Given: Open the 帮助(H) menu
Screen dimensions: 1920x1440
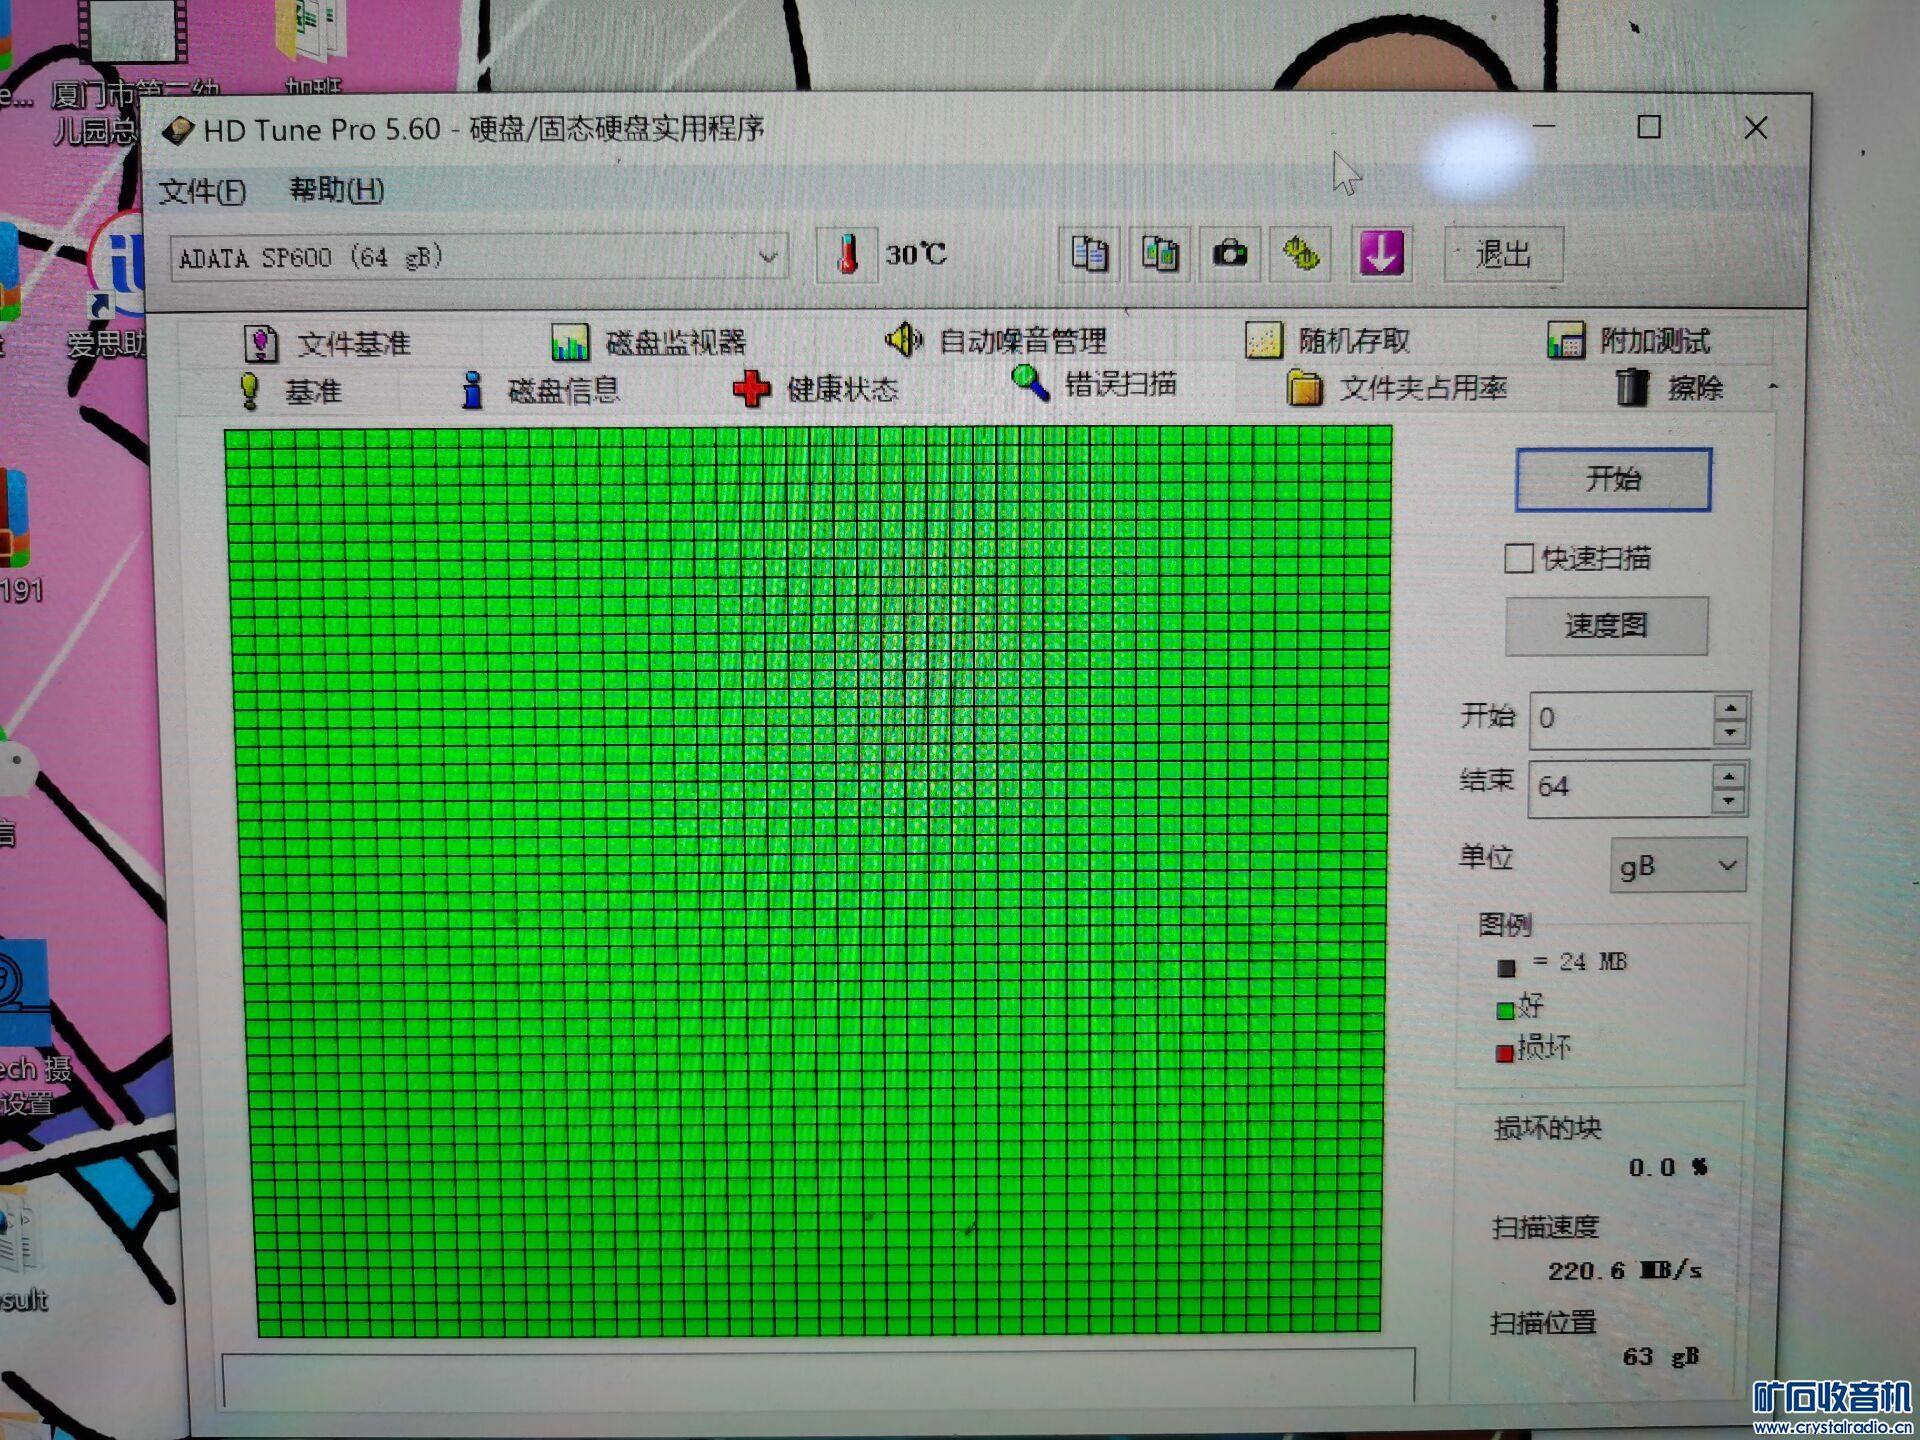Looking at the screenshot, I should 336,189.
